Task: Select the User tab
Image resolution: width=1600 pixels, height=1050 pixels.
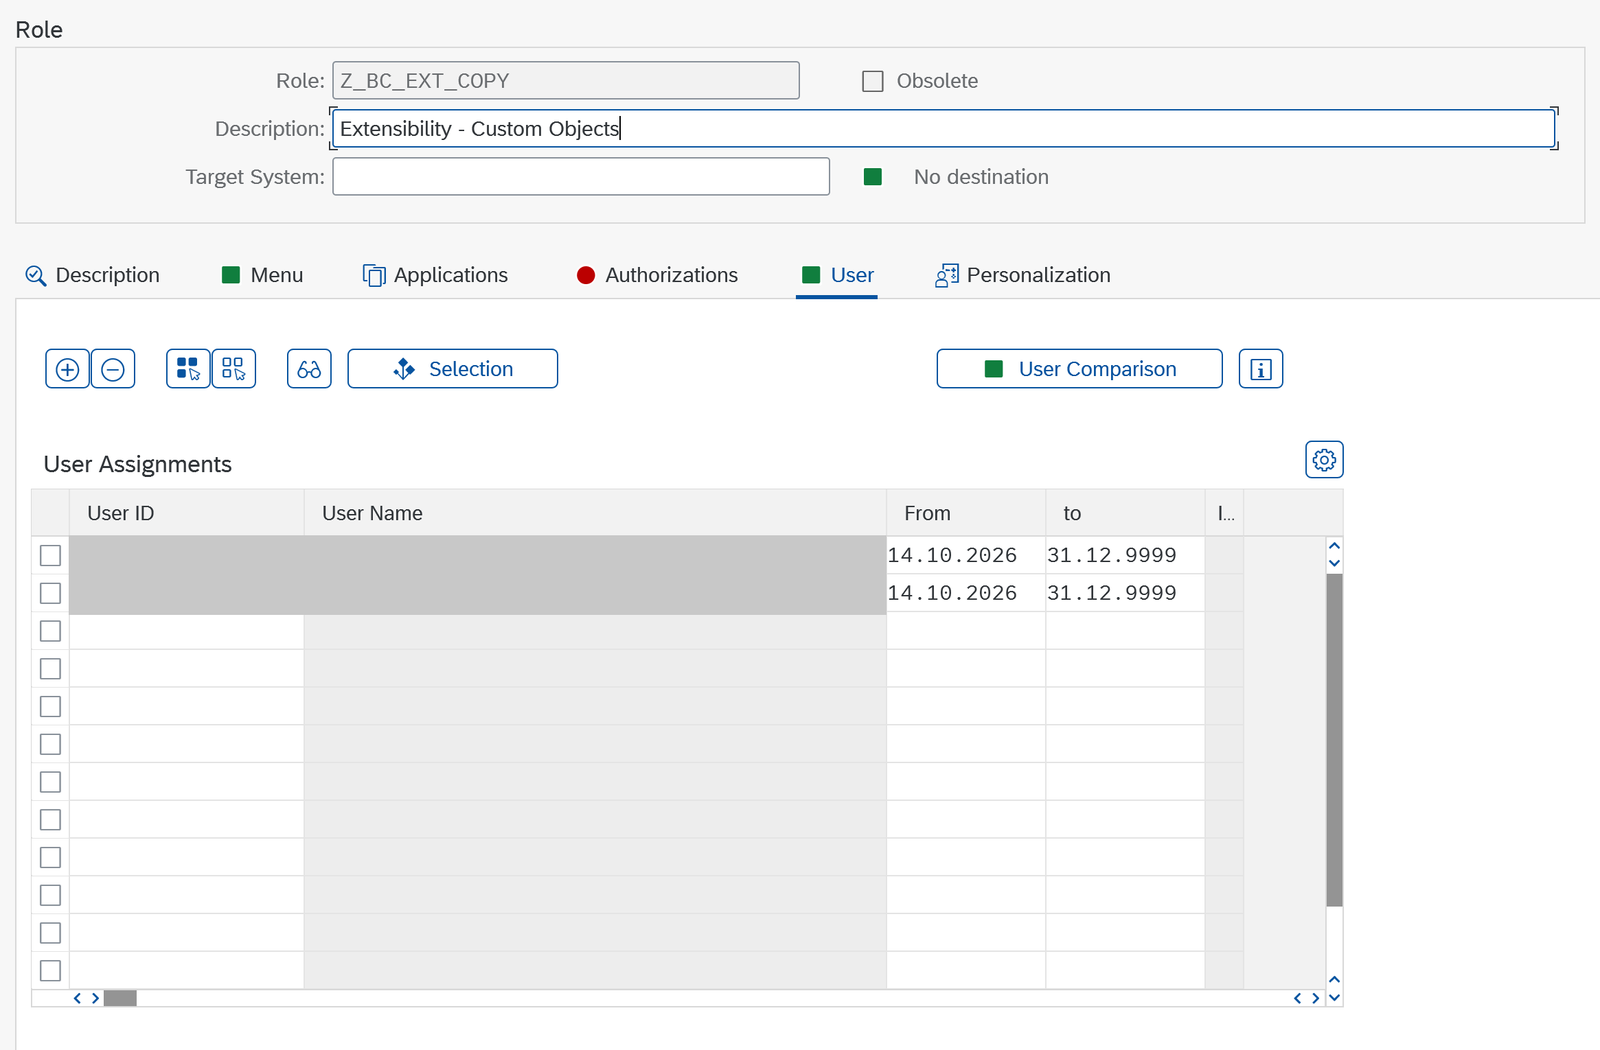Action: (837, 275)
